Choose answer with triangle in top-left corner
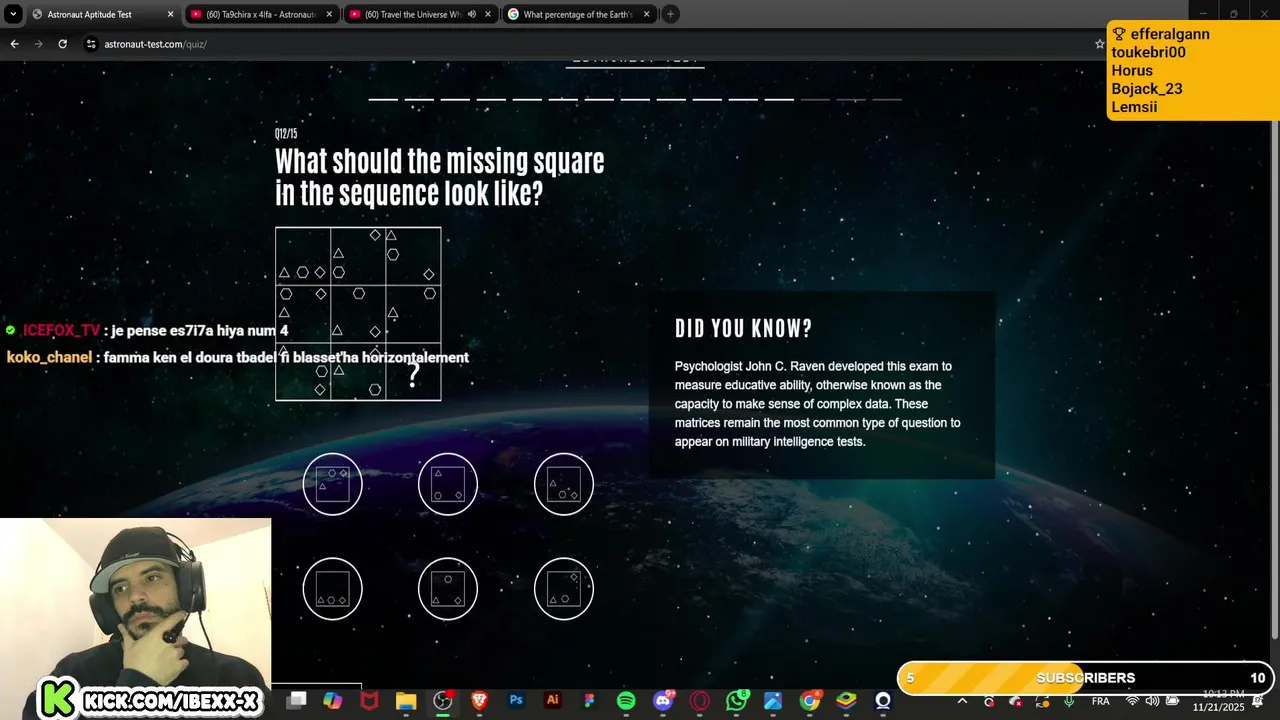This screenshot has width=1280, height=720. click(x=448, y=484)
